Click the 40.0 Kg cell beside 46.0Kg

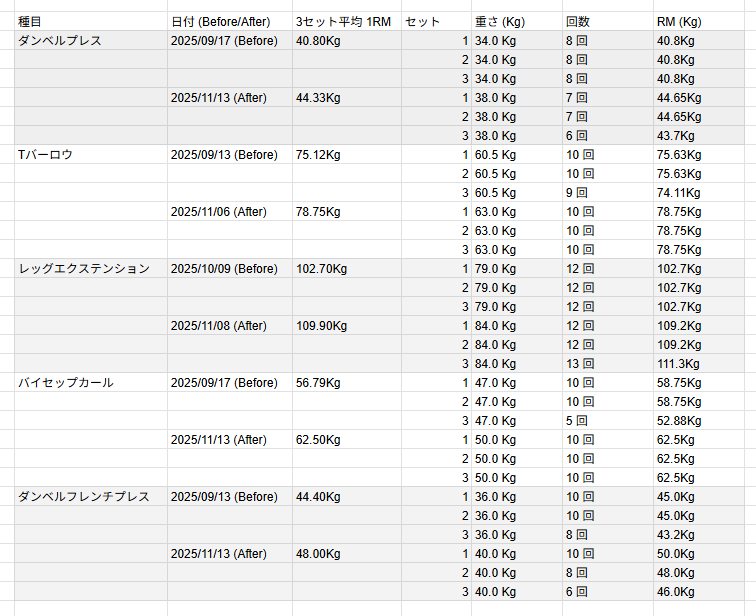point(517,592)
